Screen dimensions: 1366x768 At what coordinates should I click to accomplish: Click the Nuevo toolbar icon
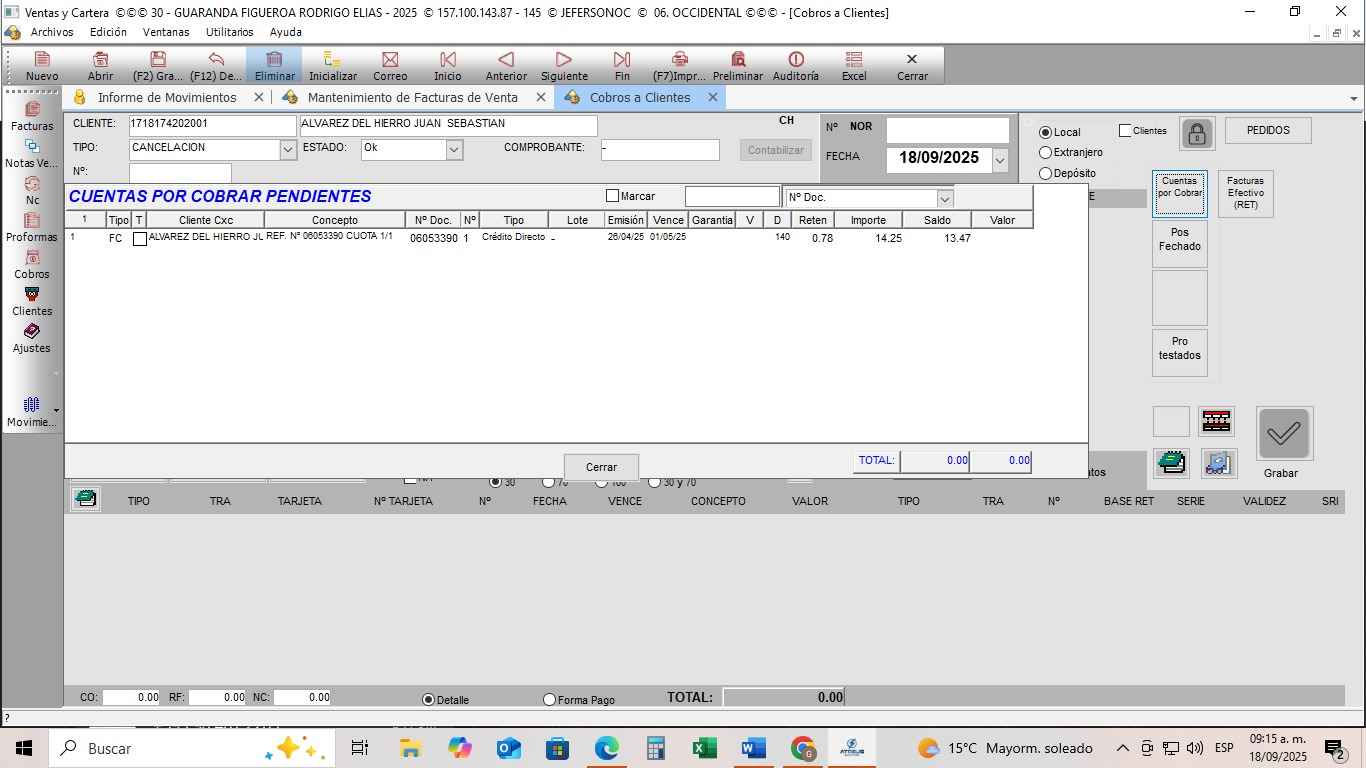click(41, 61)
